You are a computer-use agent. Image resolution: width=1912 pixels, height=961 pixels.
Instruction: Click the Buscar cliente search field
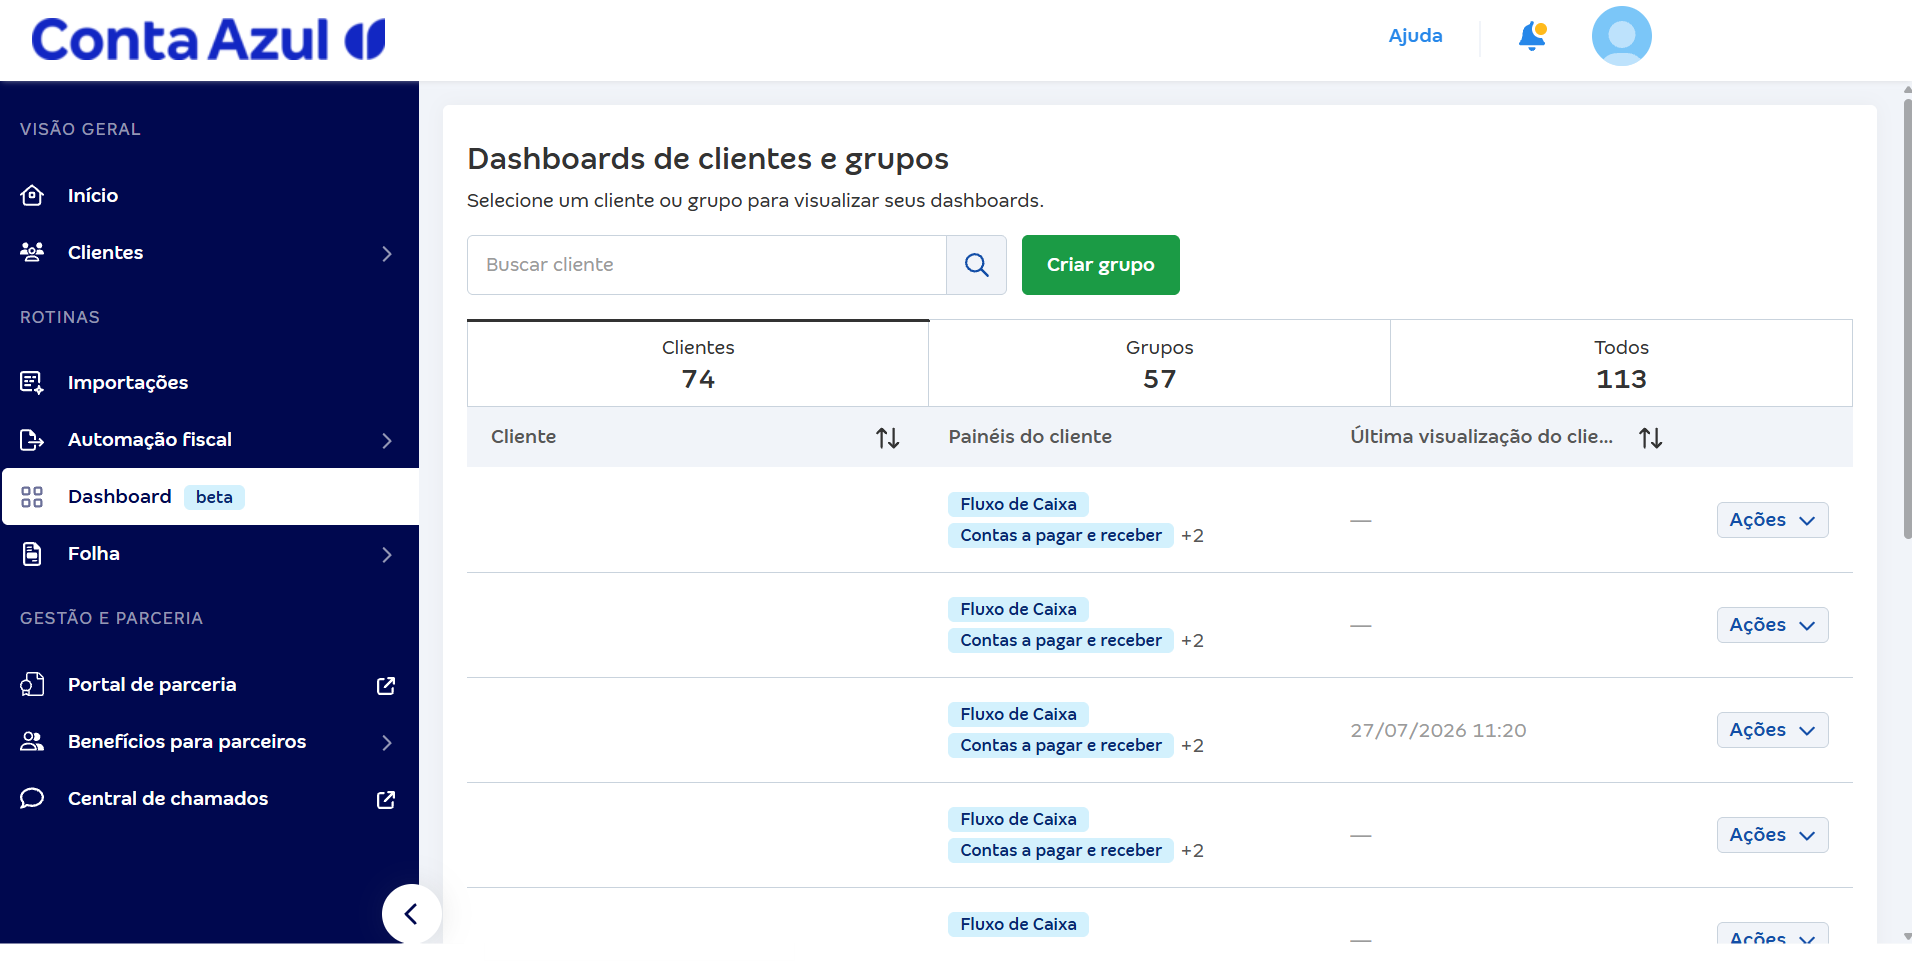[706, 265]
